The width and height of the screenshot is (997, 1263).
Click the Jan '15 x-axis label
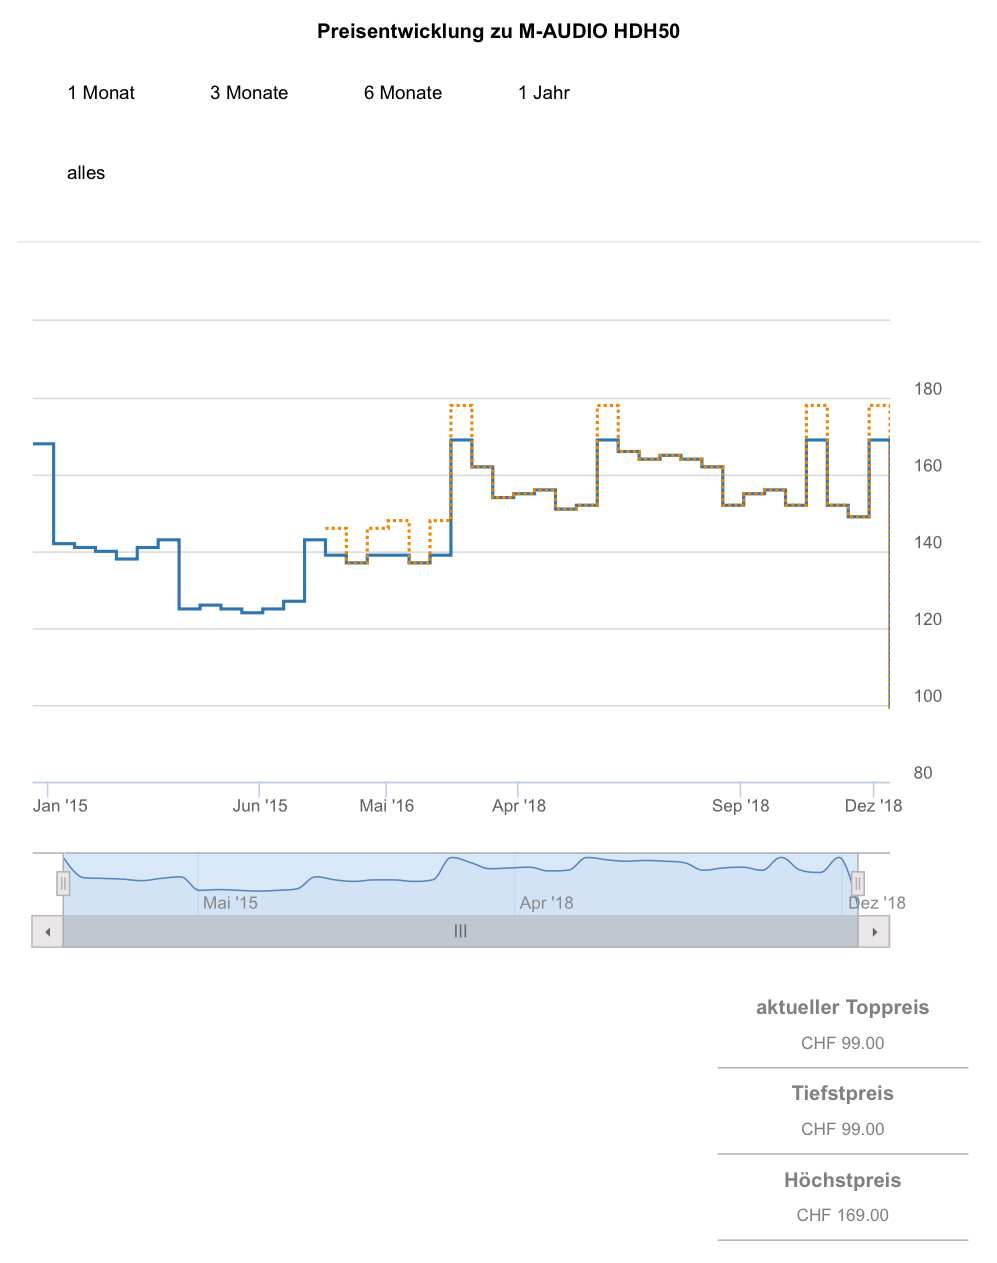tap(60, 806)
